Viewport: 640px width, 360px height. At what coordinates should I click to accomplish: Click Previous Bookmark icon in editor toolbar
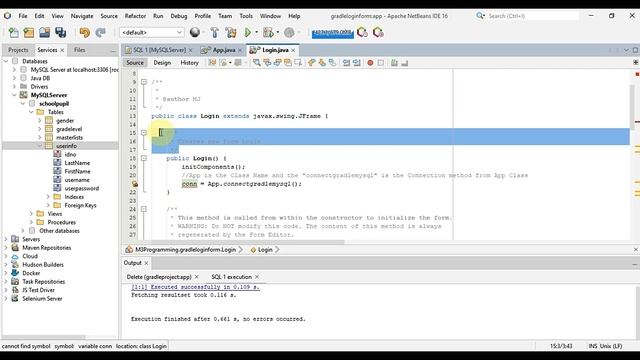pos(311,63)
